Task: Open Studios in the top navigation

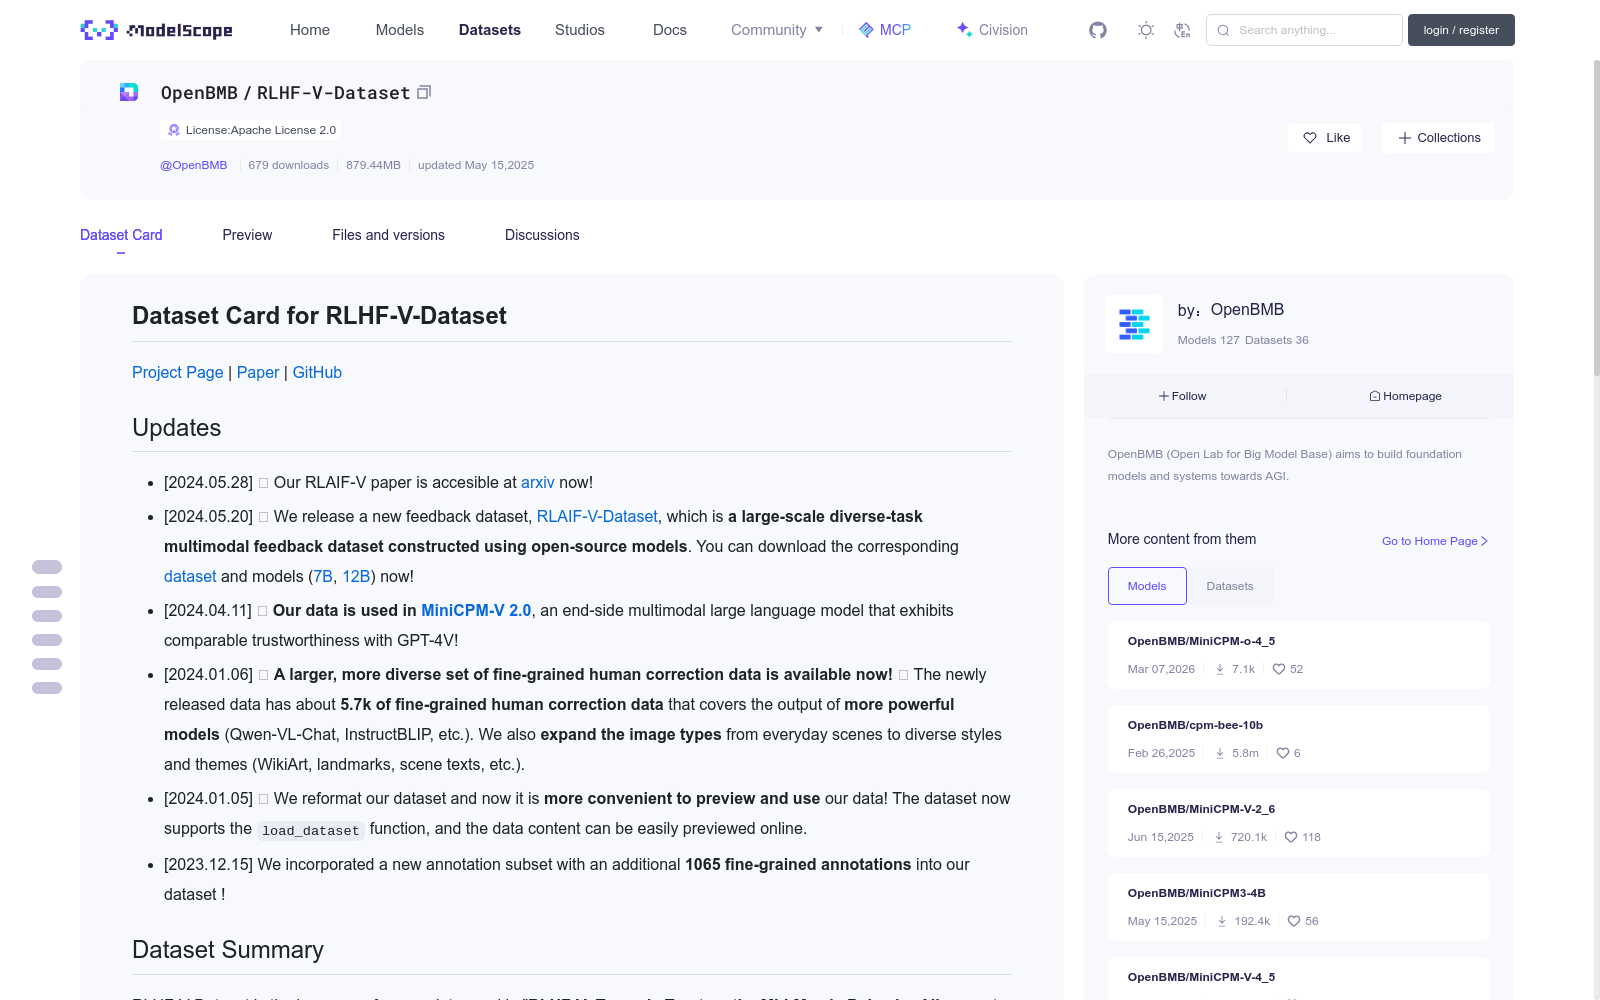Action: coord(580,30)
